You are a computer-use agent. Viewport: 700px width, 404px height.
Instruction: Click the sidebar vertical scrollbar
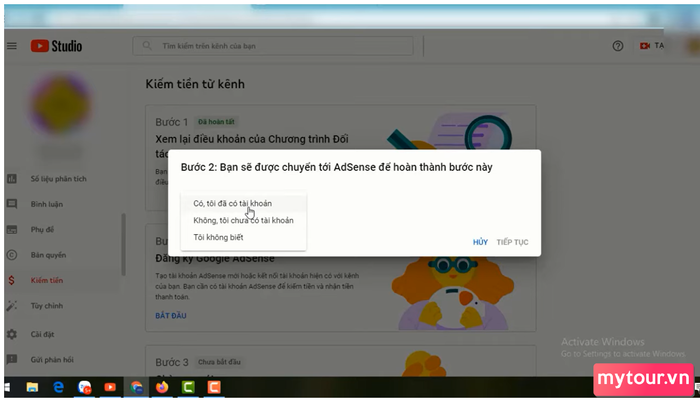(x=123, y=245)
